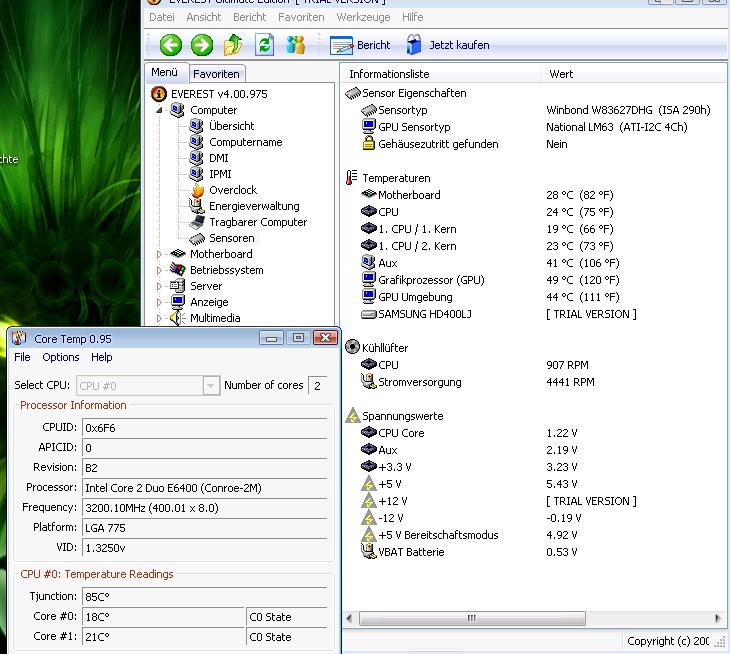
Task: Click the Betriebssystem Windows flag icon
Action: pyautogui.click(x=177, y=270)
